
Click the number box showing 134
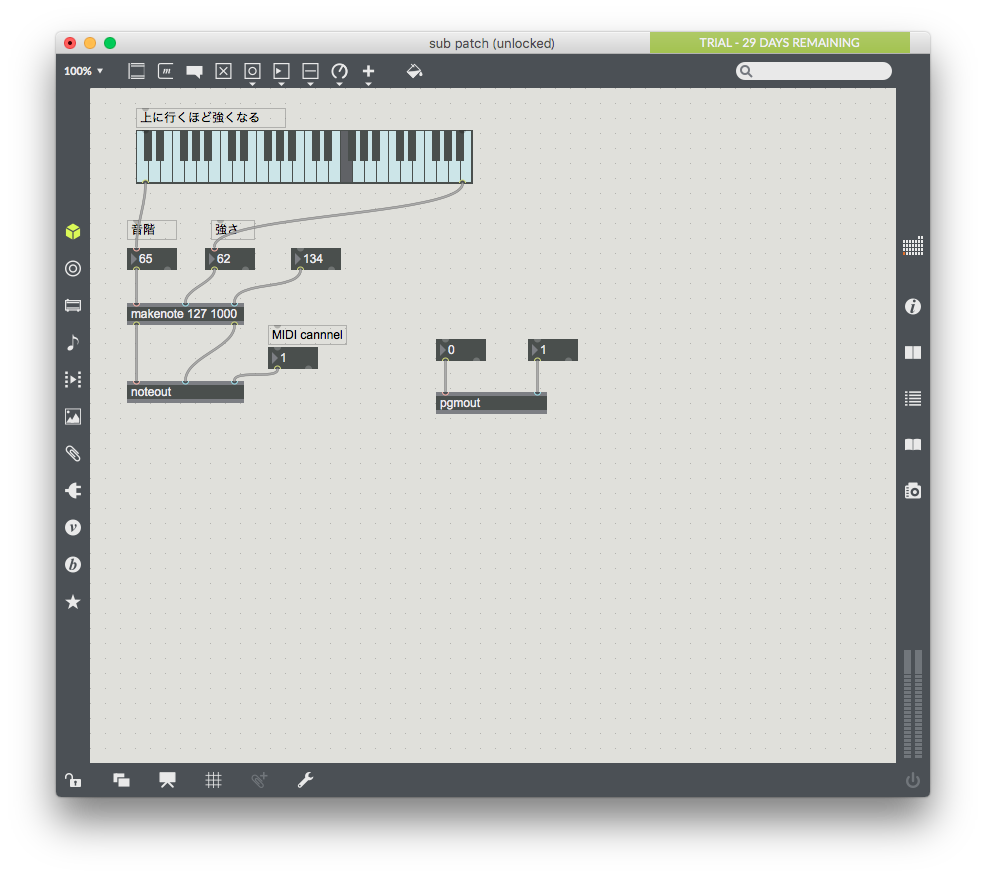click(x=316, y=259)
